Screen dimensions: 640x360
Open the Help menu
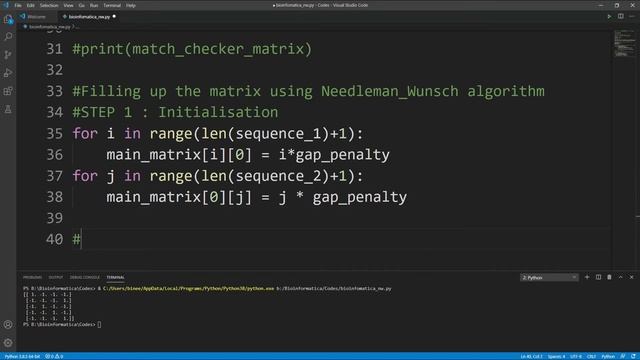131,5
